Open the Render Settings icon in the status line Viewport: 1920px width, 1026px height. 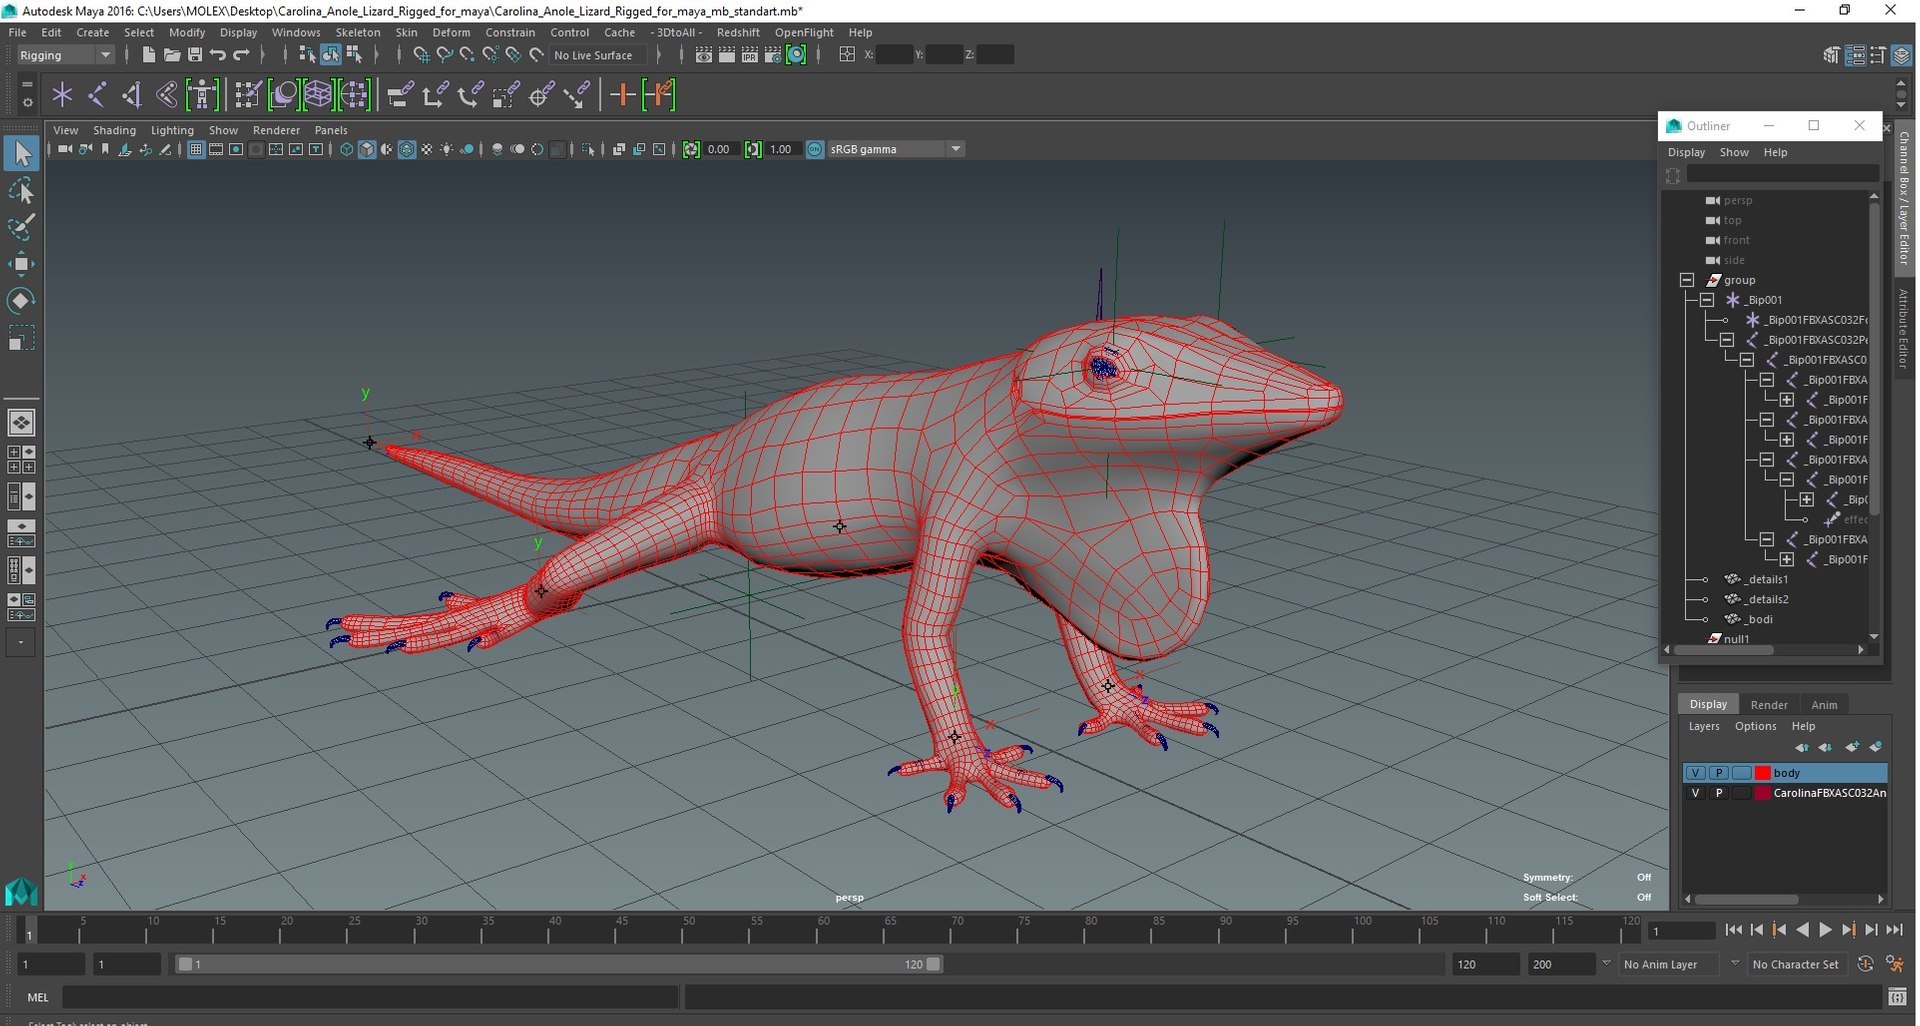[x=773, y=55]
